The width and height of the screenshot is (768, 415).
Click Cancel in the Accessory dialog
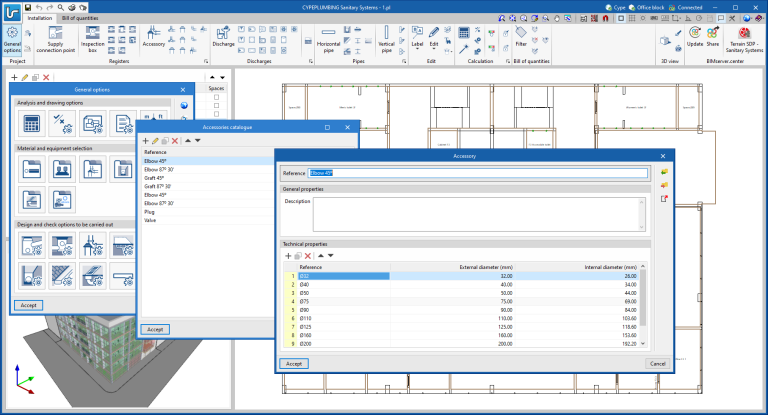657,364
